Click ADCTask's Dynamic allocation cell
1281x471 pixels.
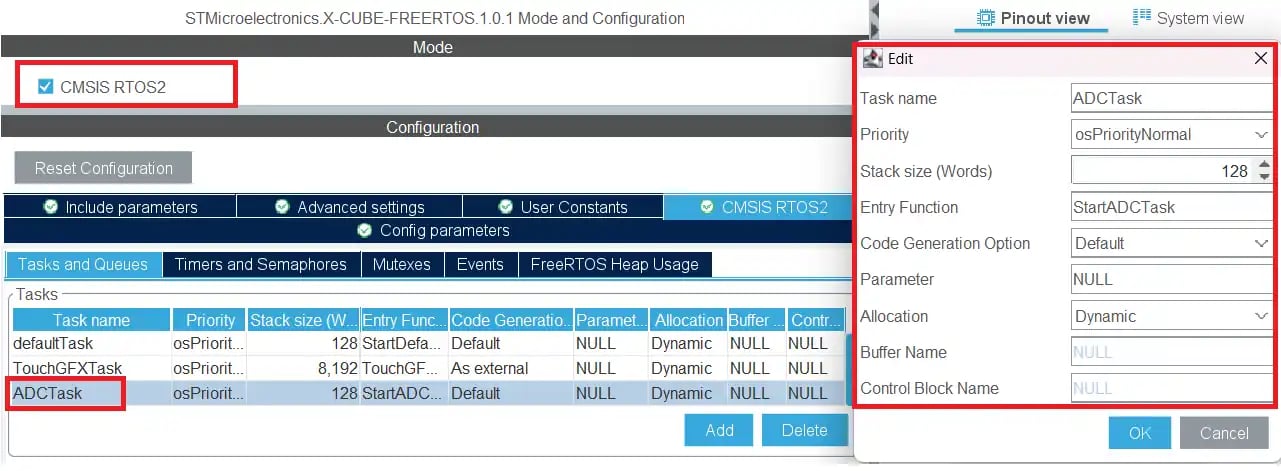[x=688, y=393]
